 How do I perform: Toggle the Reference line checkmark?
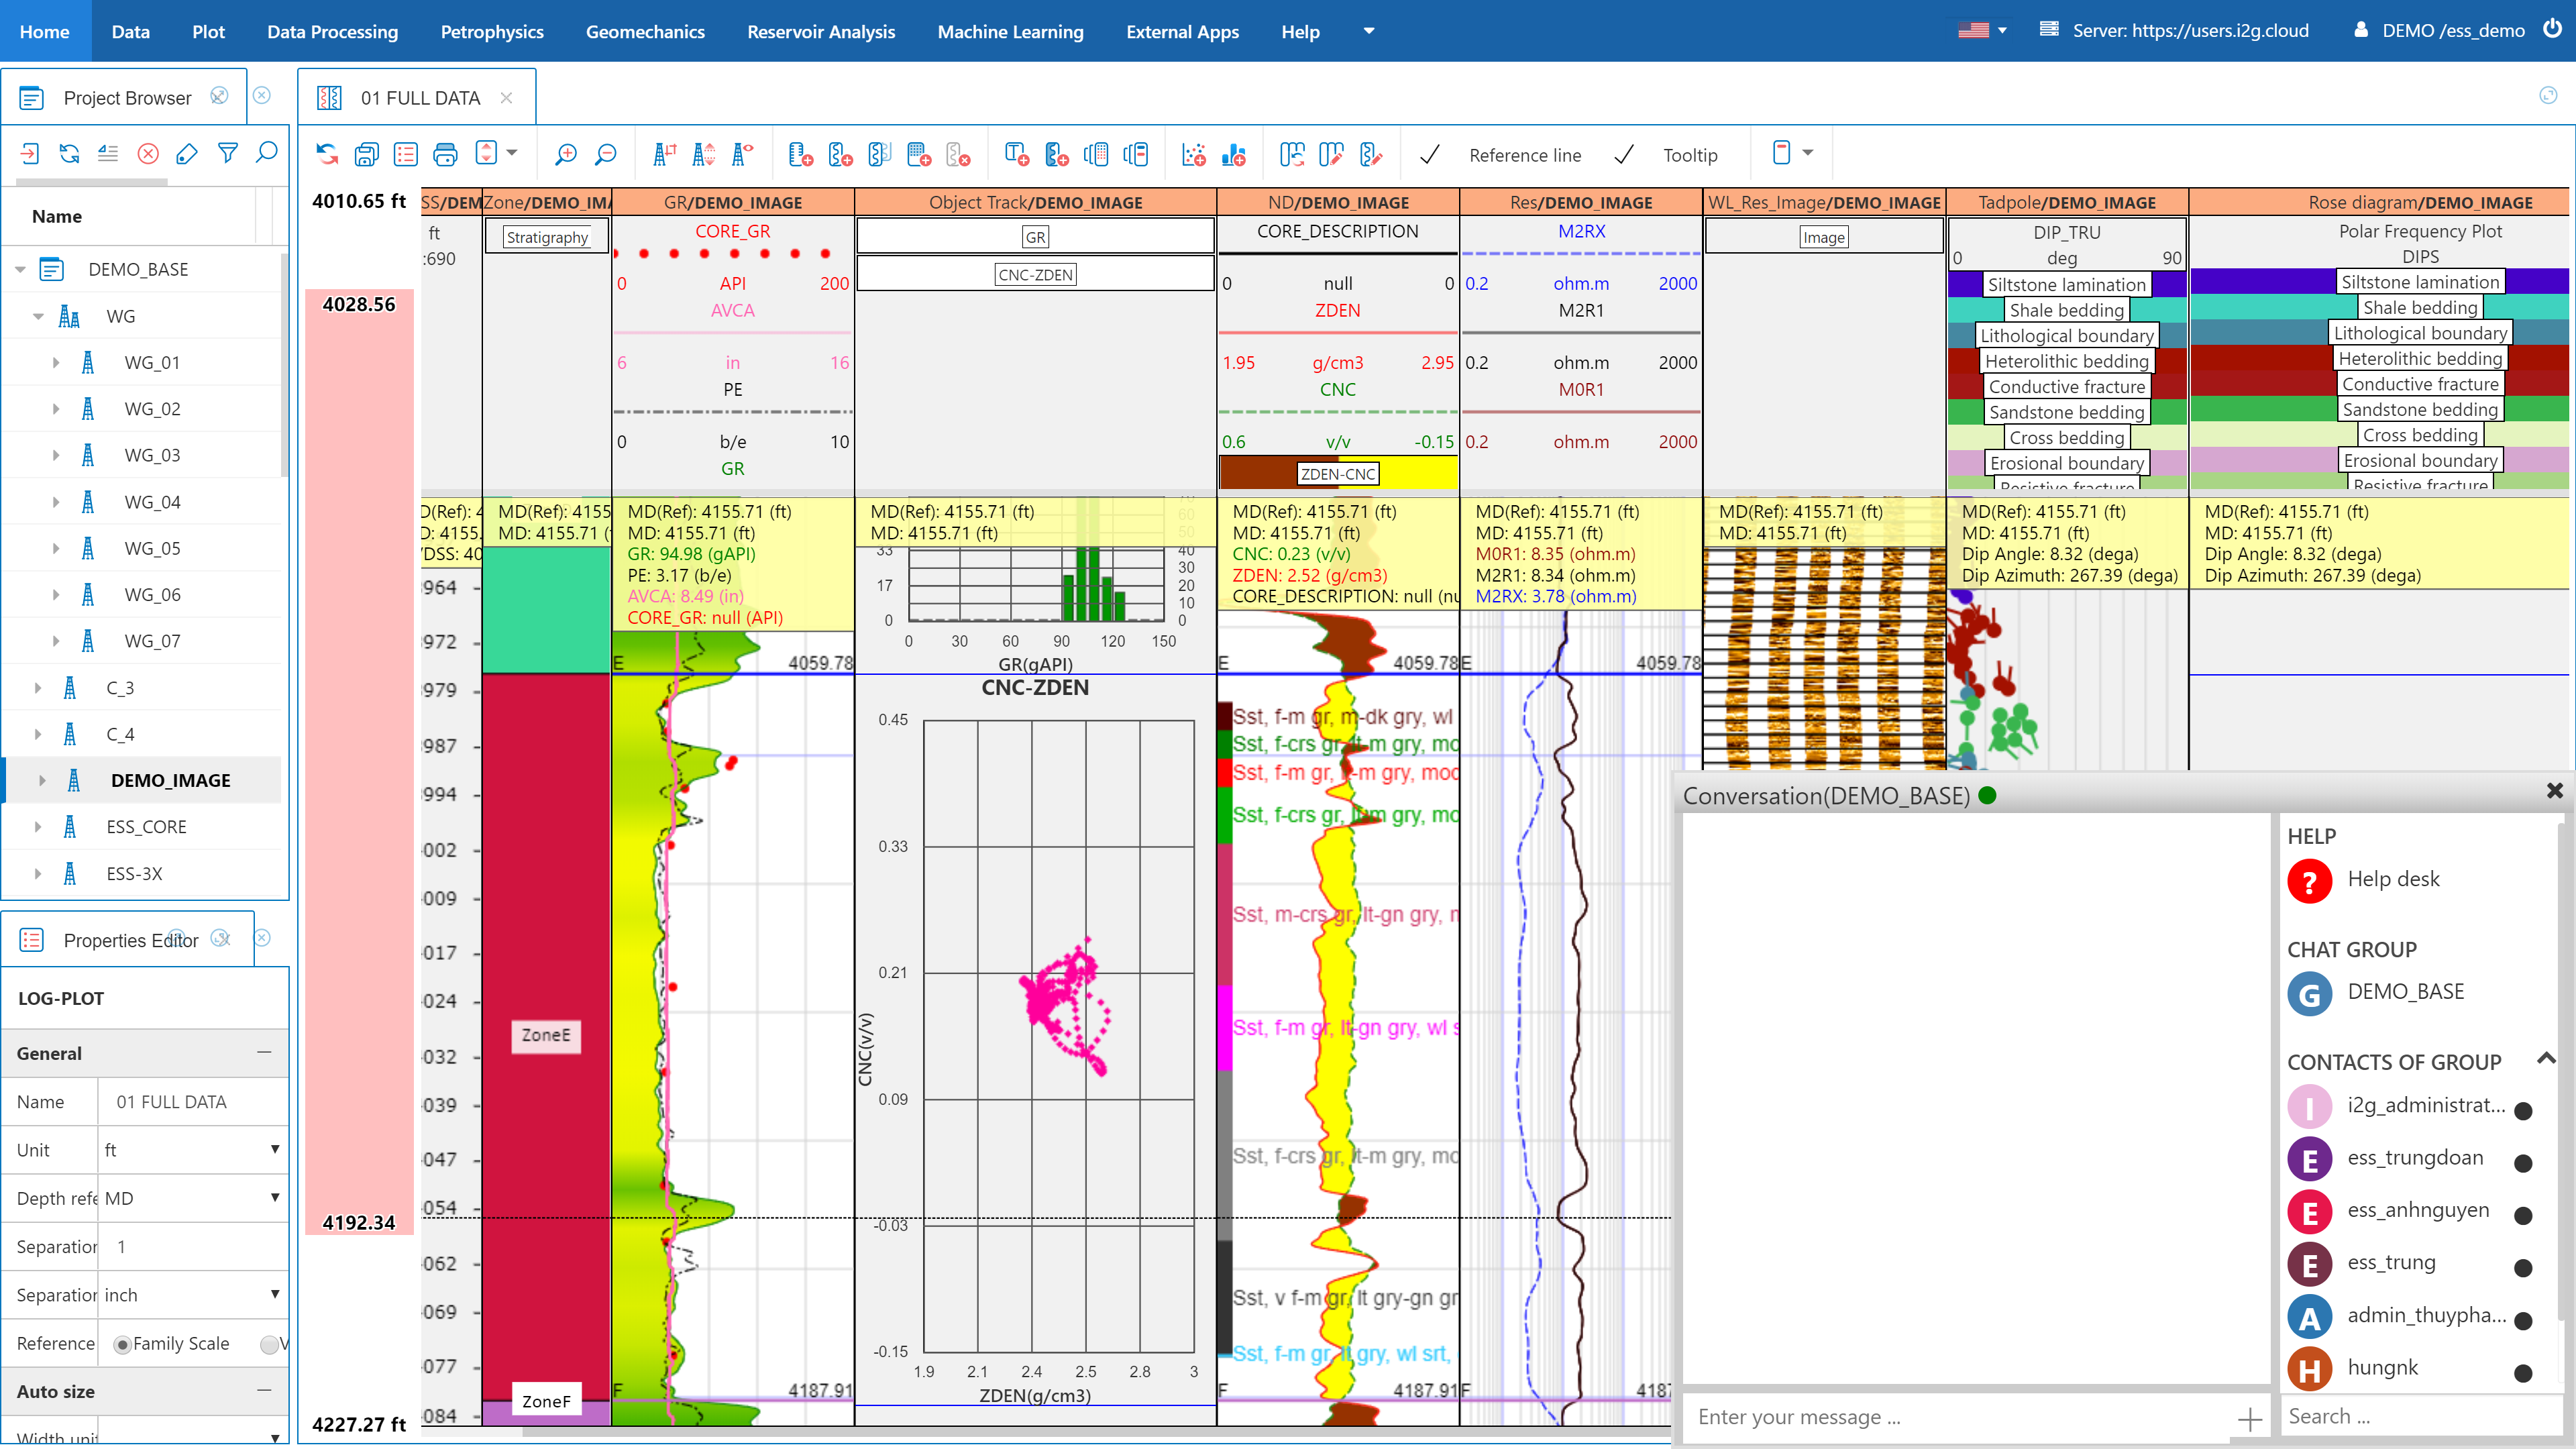[1430, 155]
